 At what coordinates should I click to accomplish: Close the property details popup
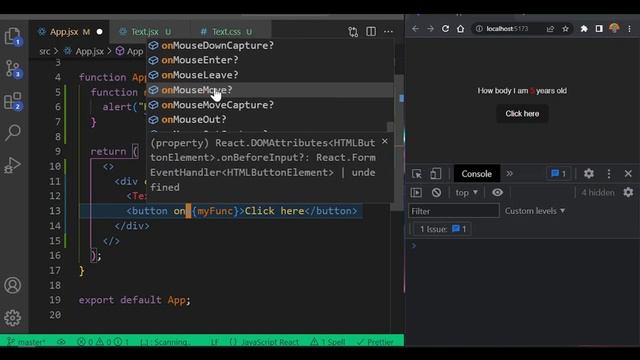pos(384,141)
